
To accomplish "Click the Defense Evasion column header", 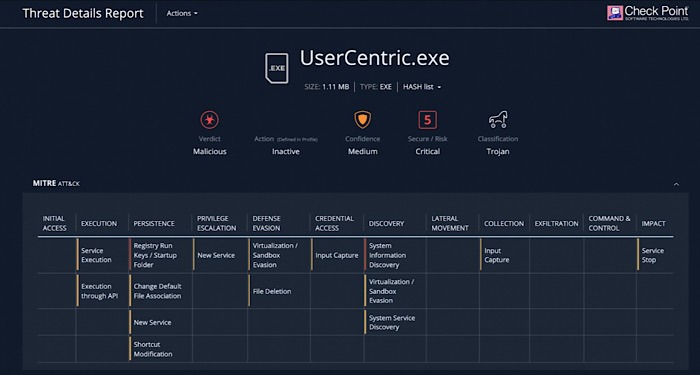I will pos(267,223).
